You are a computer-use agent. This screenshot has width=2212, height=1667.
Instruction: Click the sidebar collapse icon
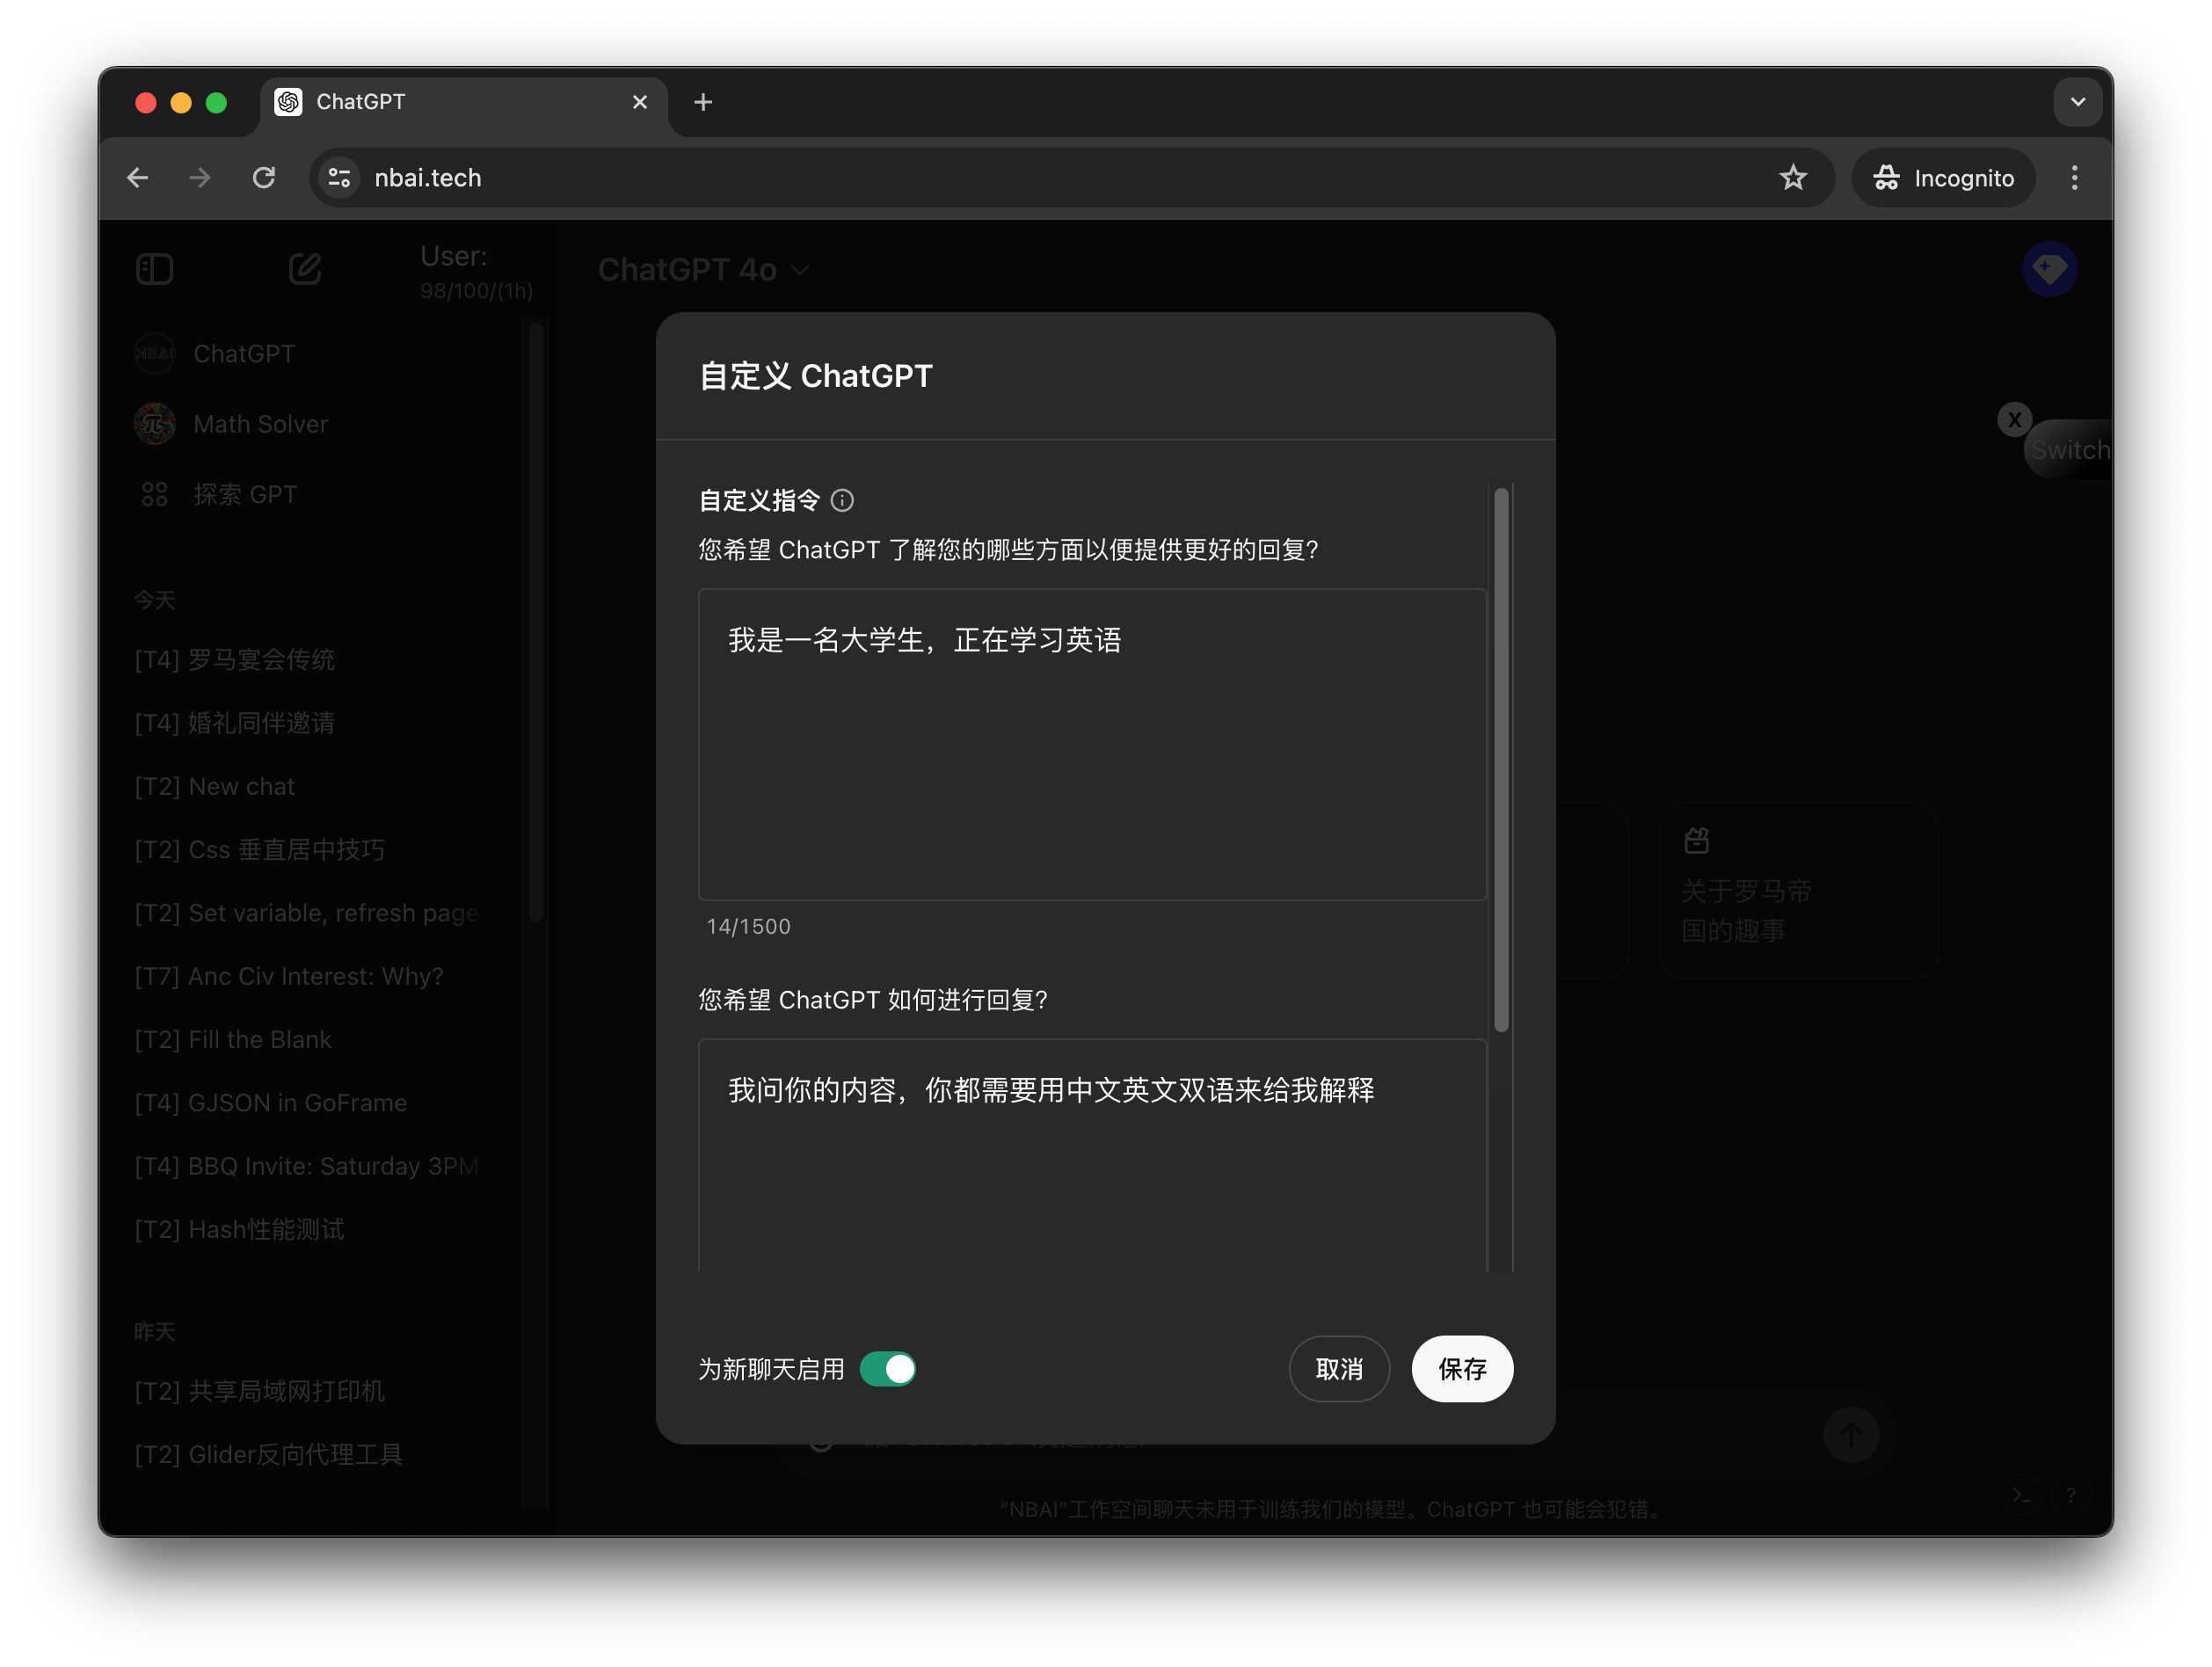(x=154, y=269)
